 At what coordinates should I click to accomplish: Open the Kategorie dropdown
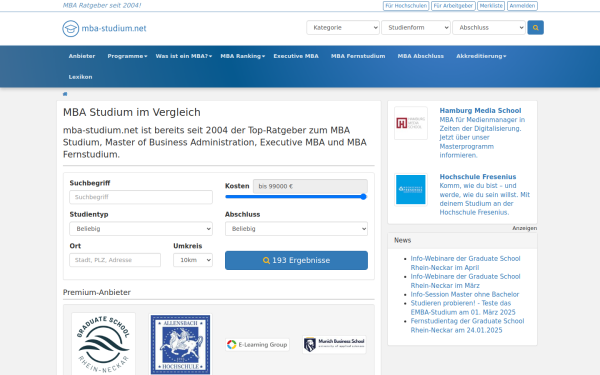[343, 28]
